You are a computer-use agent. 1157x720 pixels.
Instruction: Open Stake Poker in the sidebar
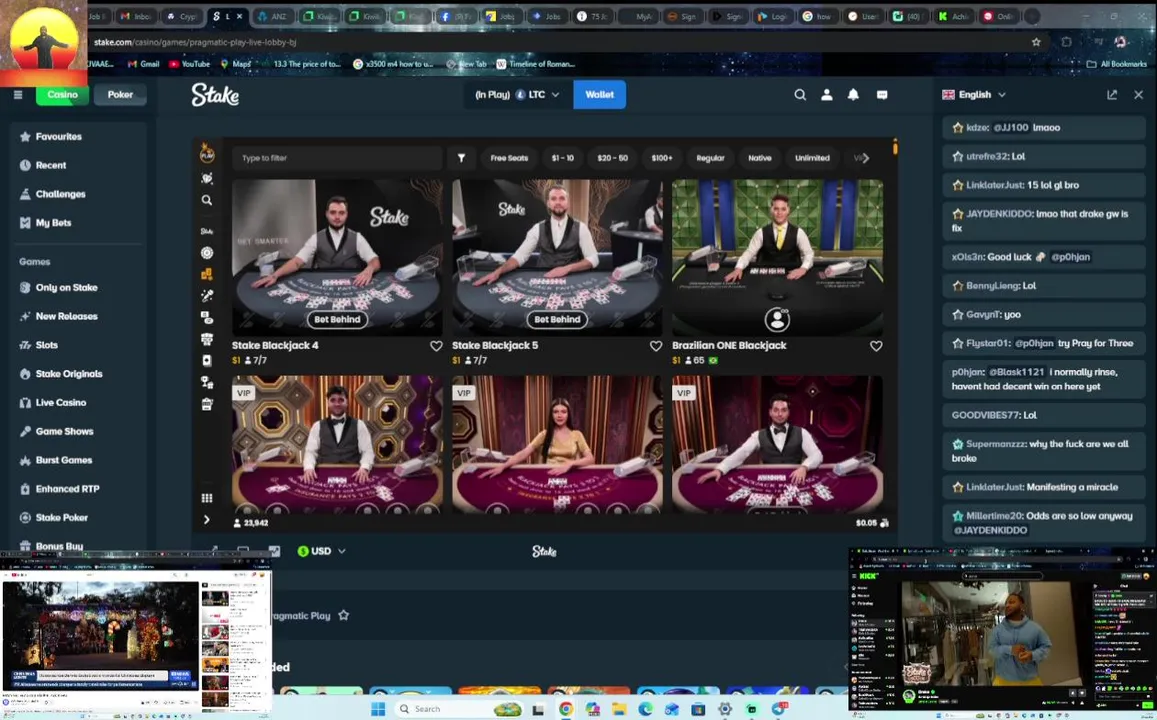coord(76,518)
